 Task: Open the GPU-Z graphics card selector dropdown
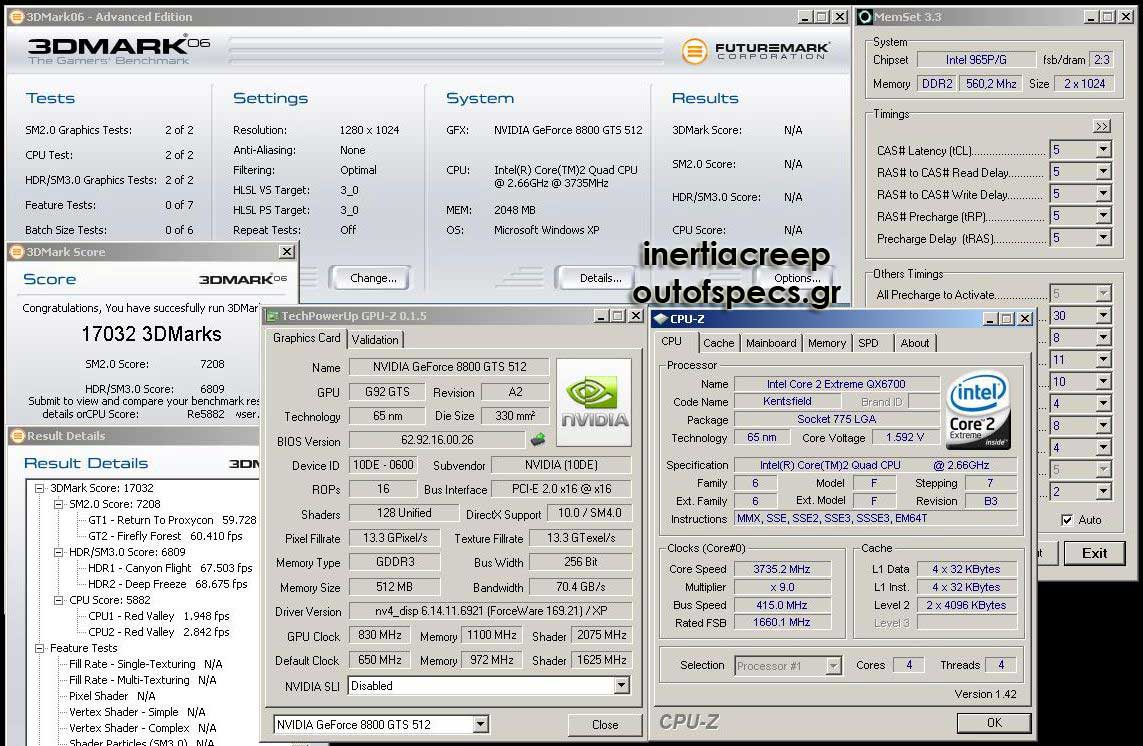point(480,724)
